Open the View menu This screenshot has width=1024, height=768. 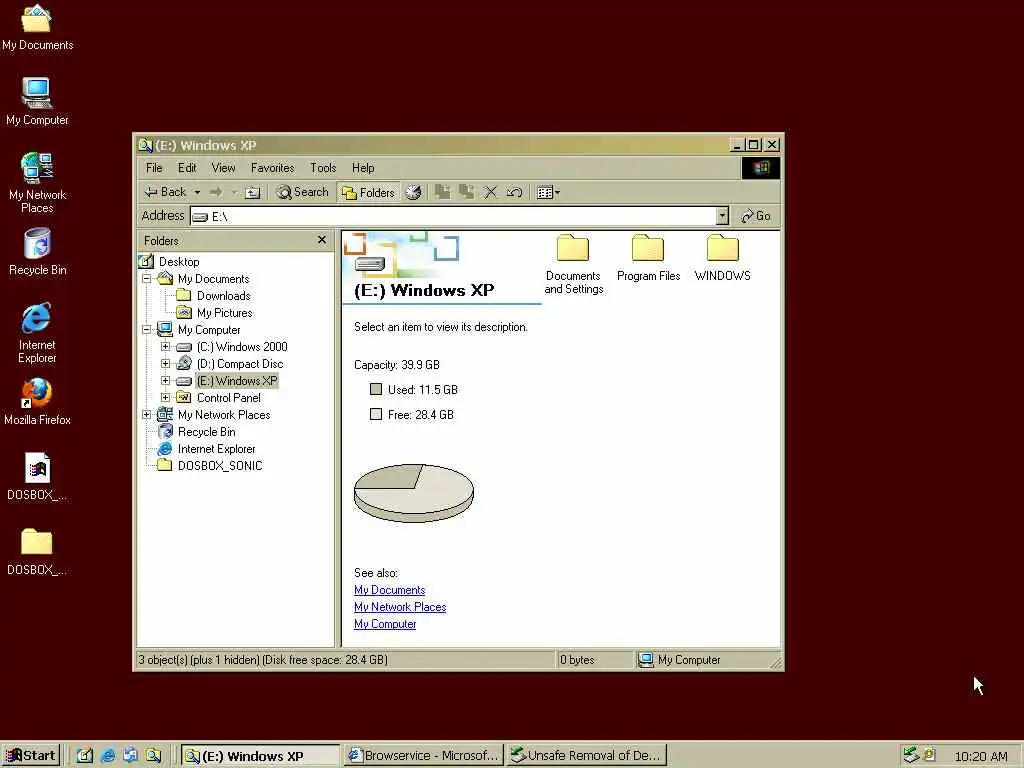[x=223, y=168]
